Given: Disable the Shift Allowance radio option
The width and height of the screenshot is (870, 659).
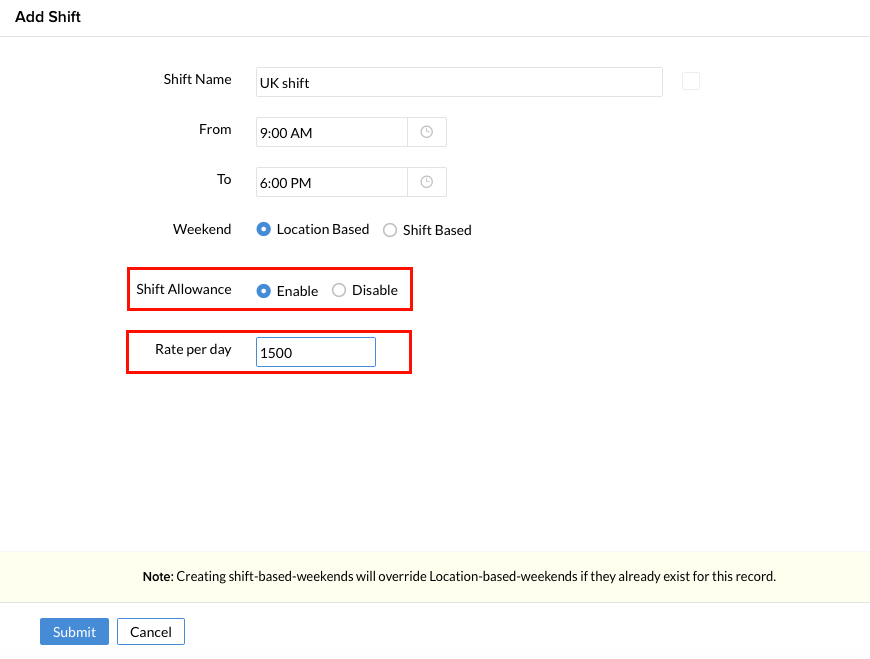Looking at the screenshot, I should [339, 291].
